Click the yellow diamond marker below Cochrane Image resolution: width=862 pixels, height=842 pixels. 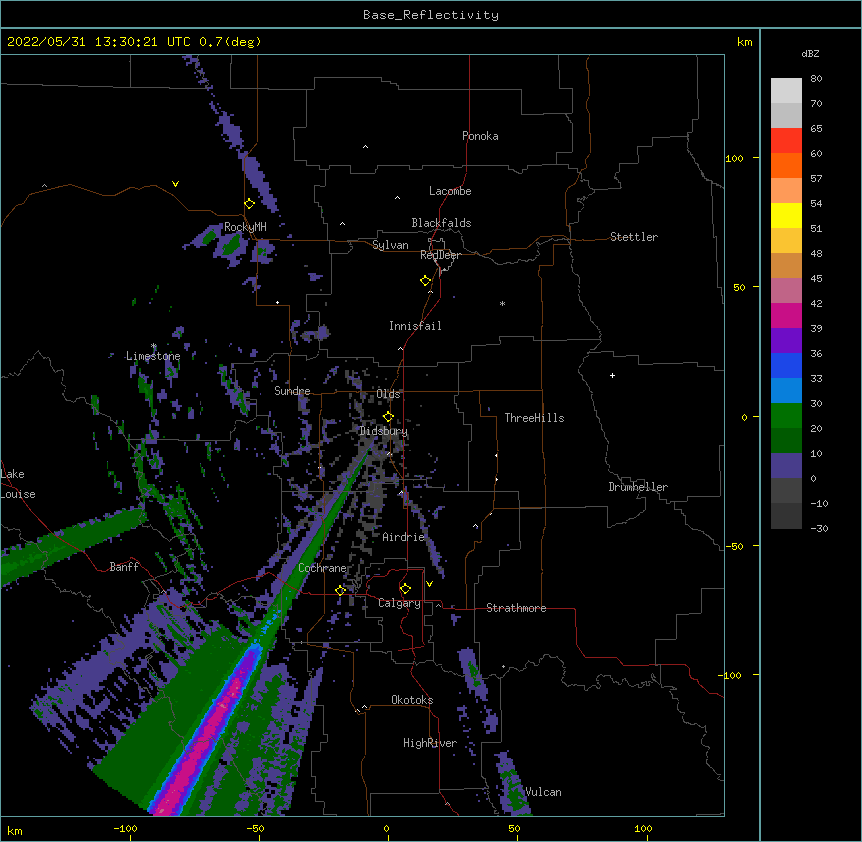pos(340,590)
